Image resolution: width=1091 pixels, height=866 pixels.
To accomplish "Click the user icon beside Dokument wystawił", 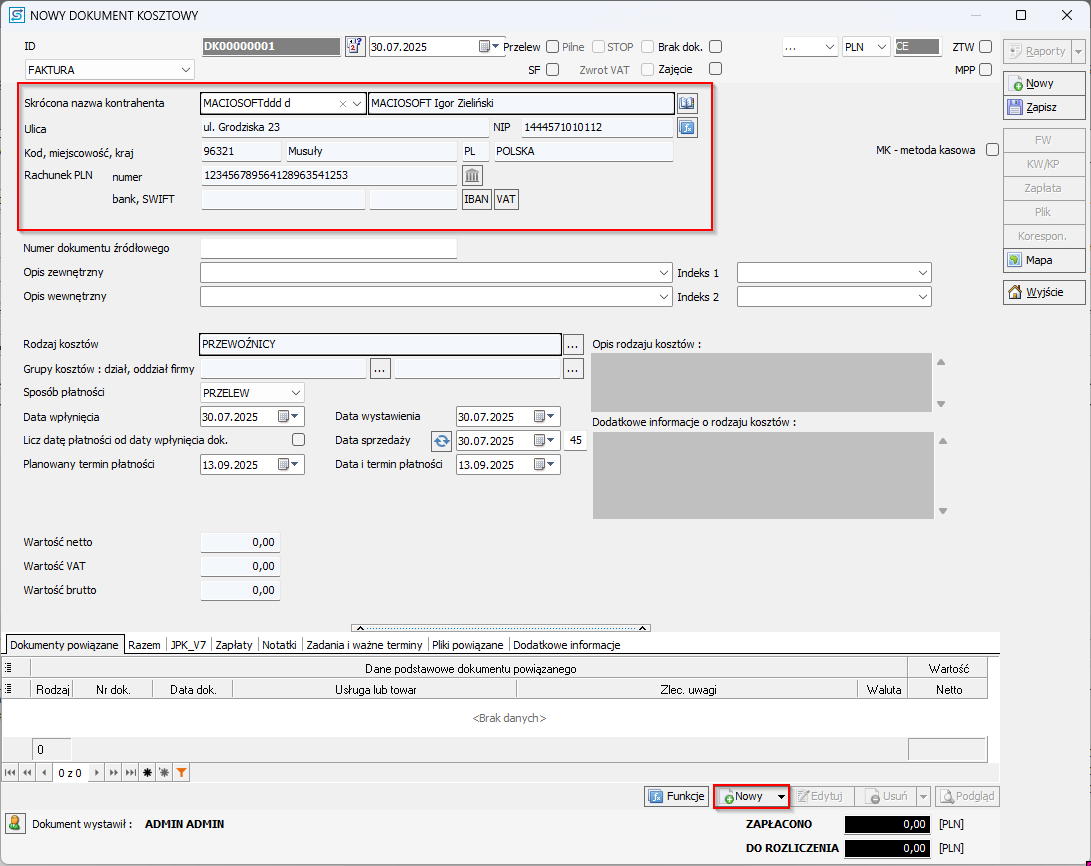I will tap(15, 823).
